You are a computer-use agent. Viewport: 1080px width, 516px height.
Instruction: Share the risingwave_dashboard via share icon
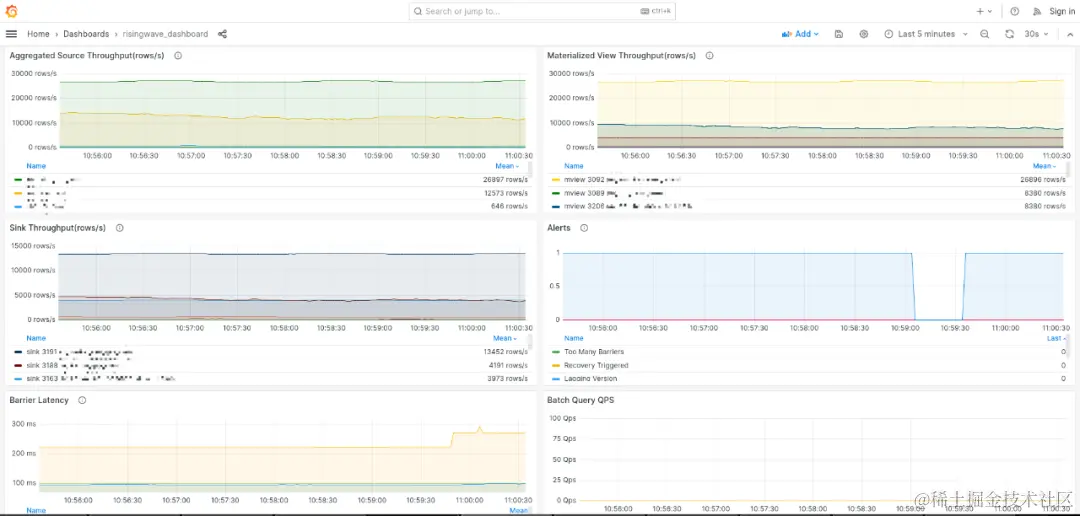[222, 34]
